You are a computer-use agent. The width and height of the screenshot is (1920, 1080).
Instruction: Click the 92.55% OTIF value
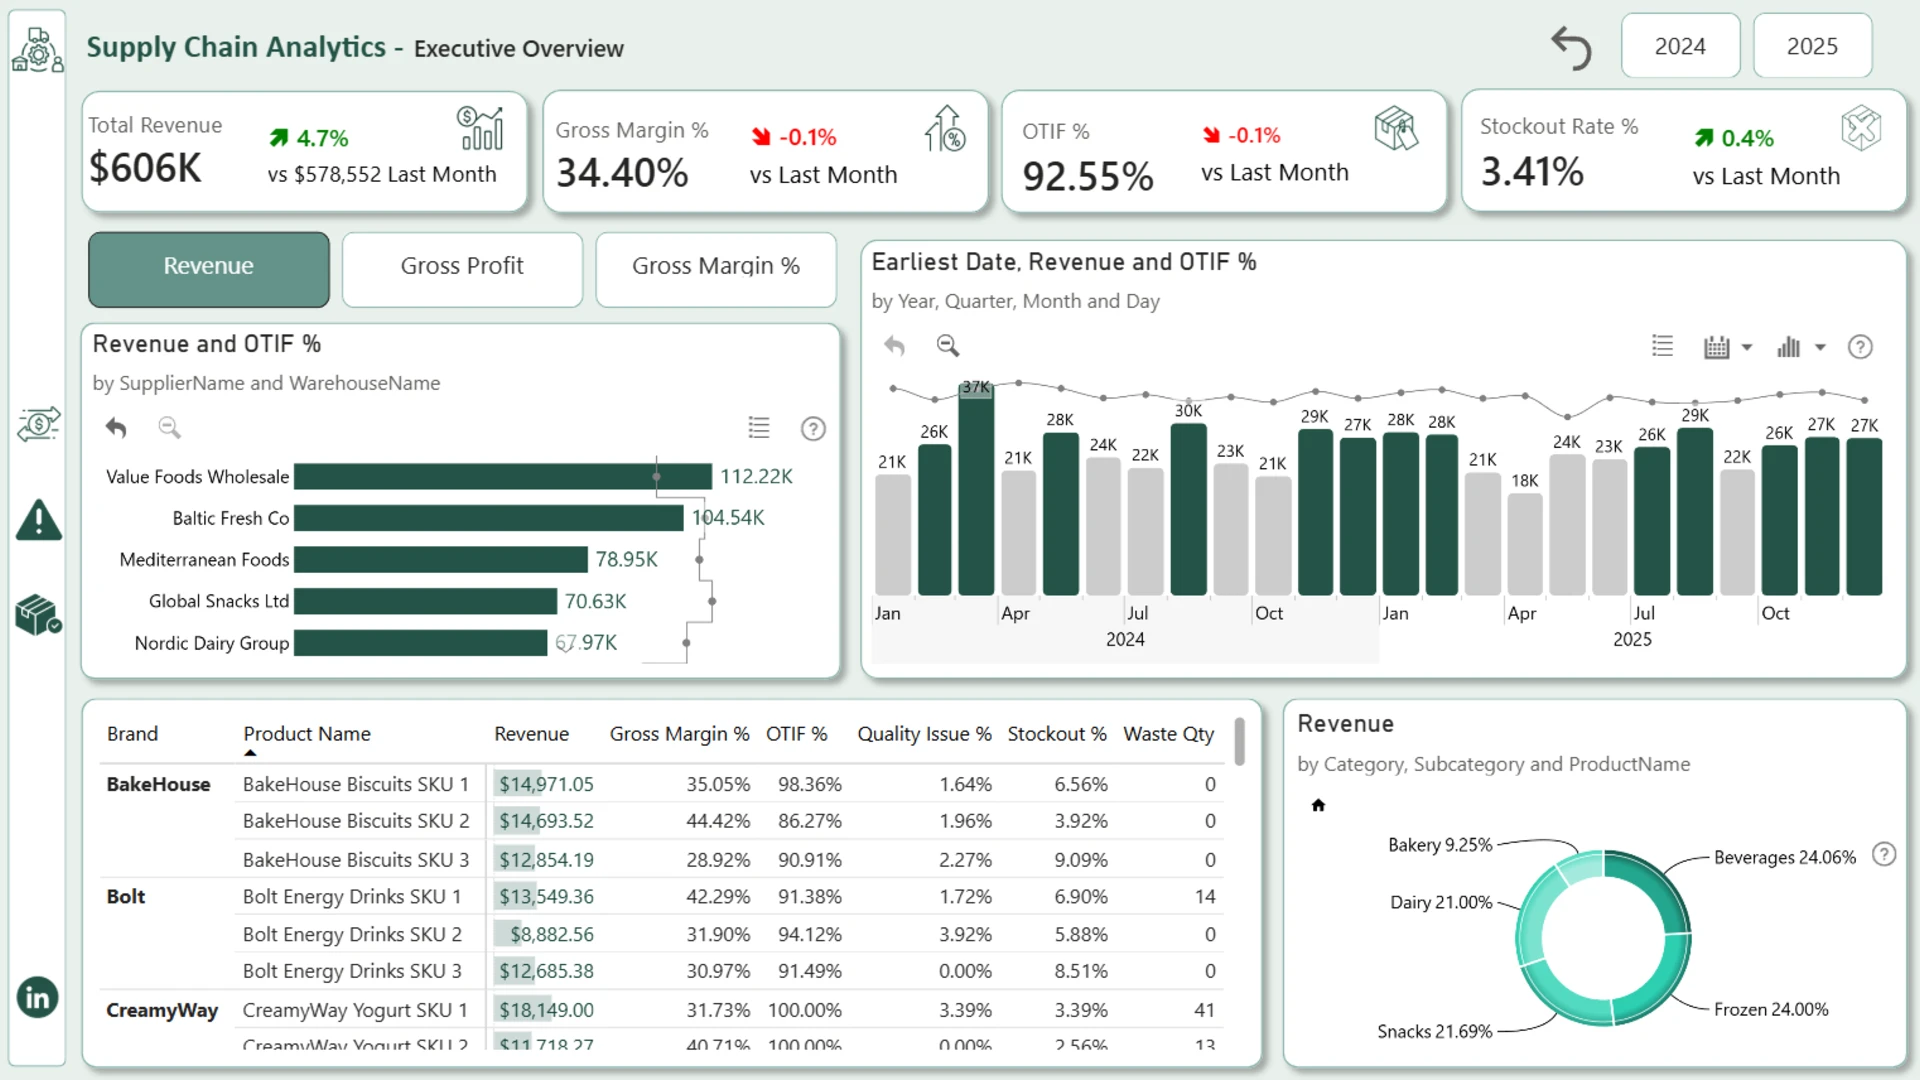pos(1088,177)
